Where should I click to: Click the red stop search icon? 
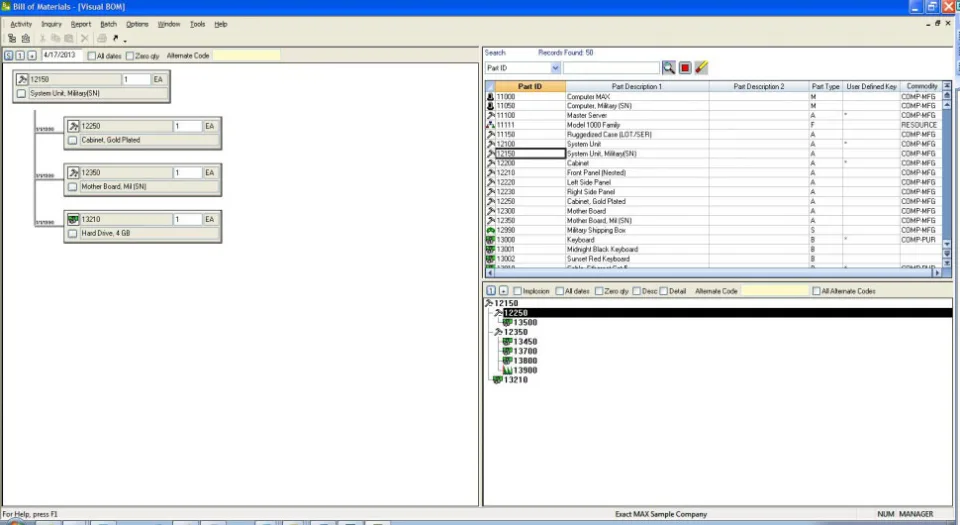pyautogui.click(x=685, y=68)
